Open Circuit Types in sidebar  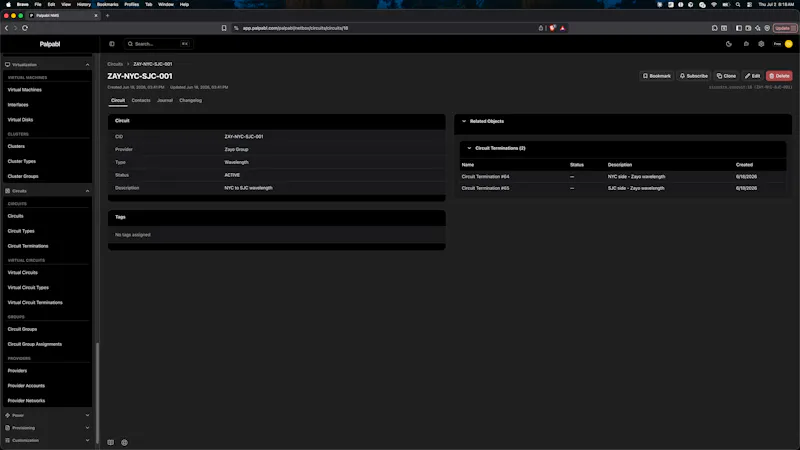pyautogui.click(x=21, y=231)
